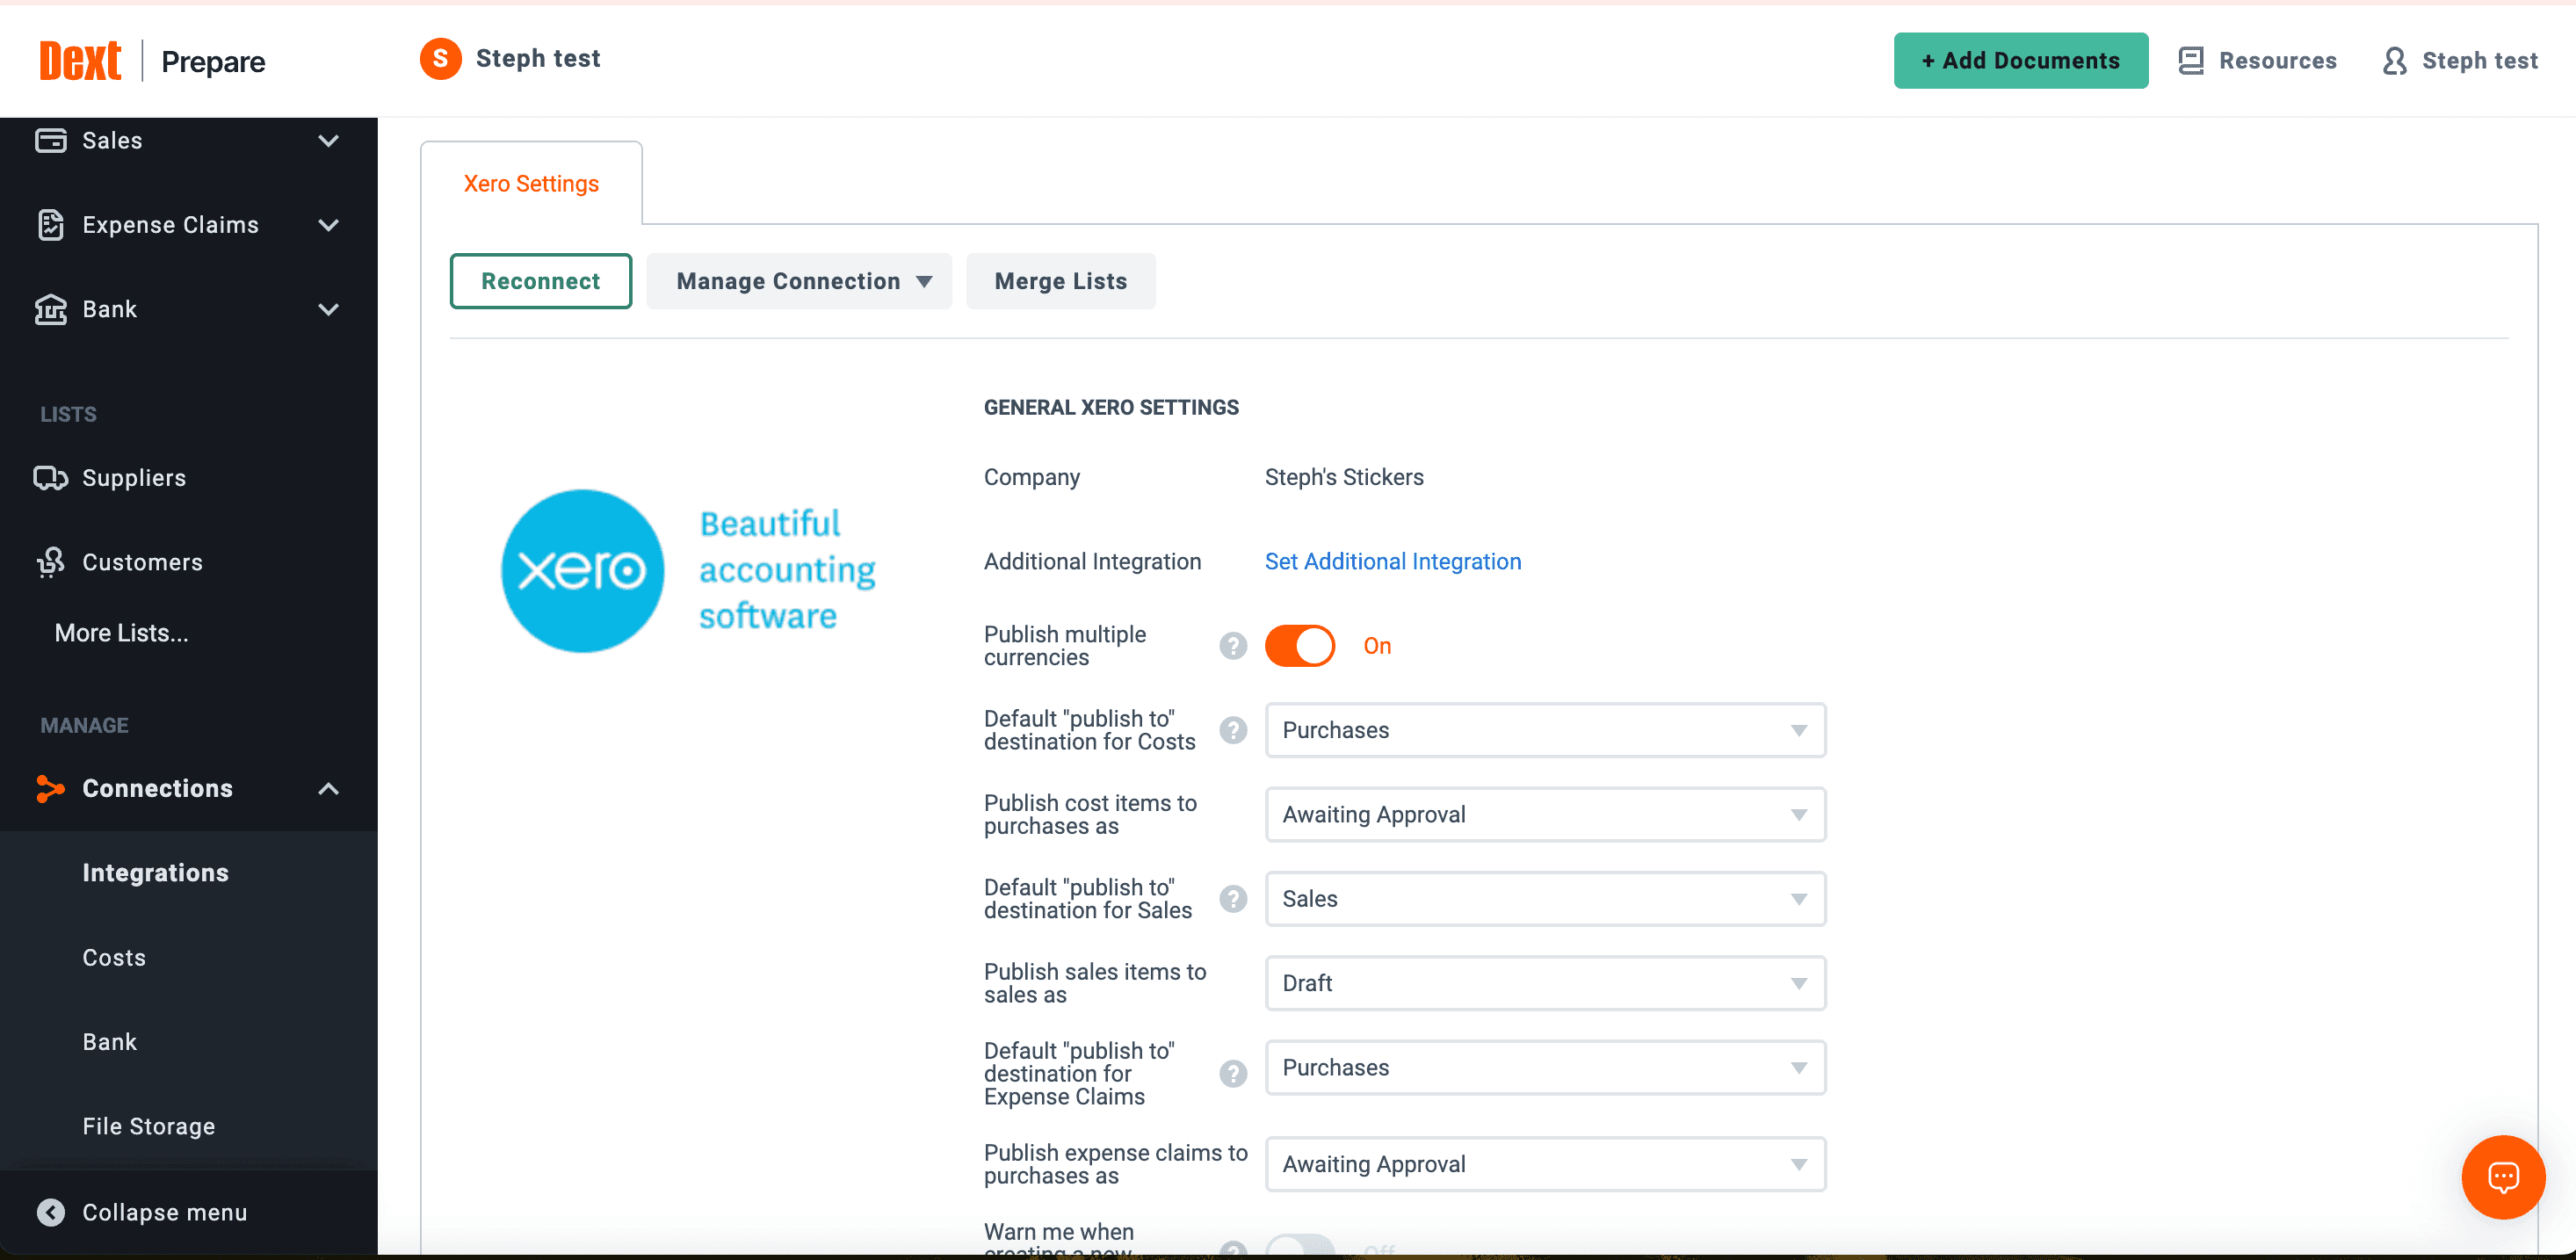Click help icon beside Publish multiple currencies

[x=1233, y=646]
